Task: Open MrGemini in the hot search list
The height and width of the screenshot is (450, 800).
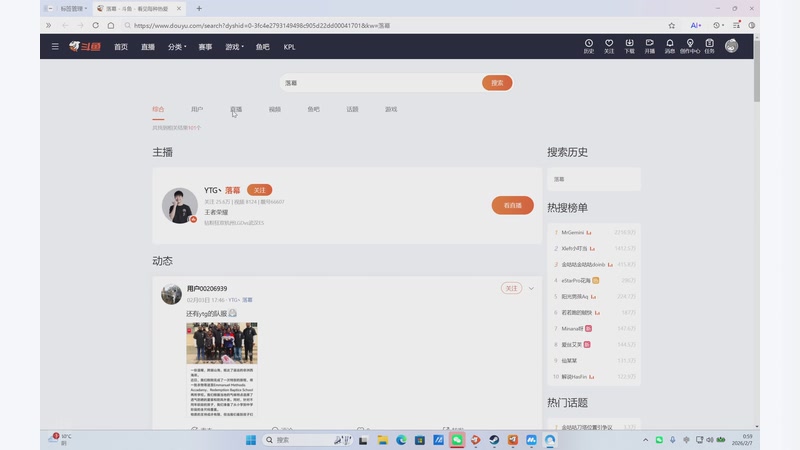Action: [572, 232]
